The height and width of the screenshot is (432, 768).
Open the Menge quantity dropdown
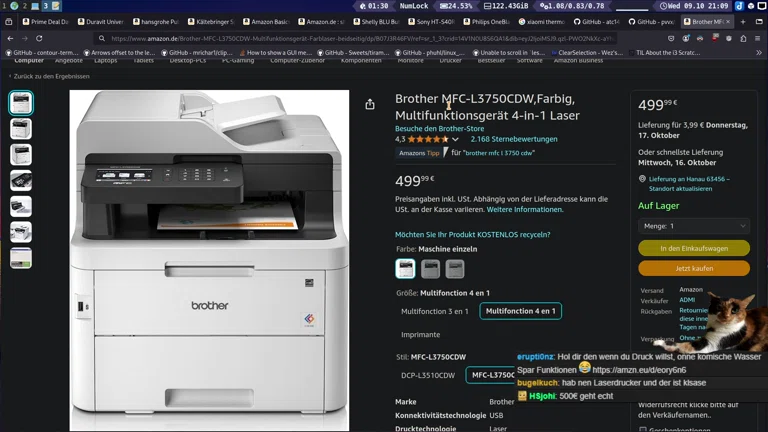coord(694,226)
